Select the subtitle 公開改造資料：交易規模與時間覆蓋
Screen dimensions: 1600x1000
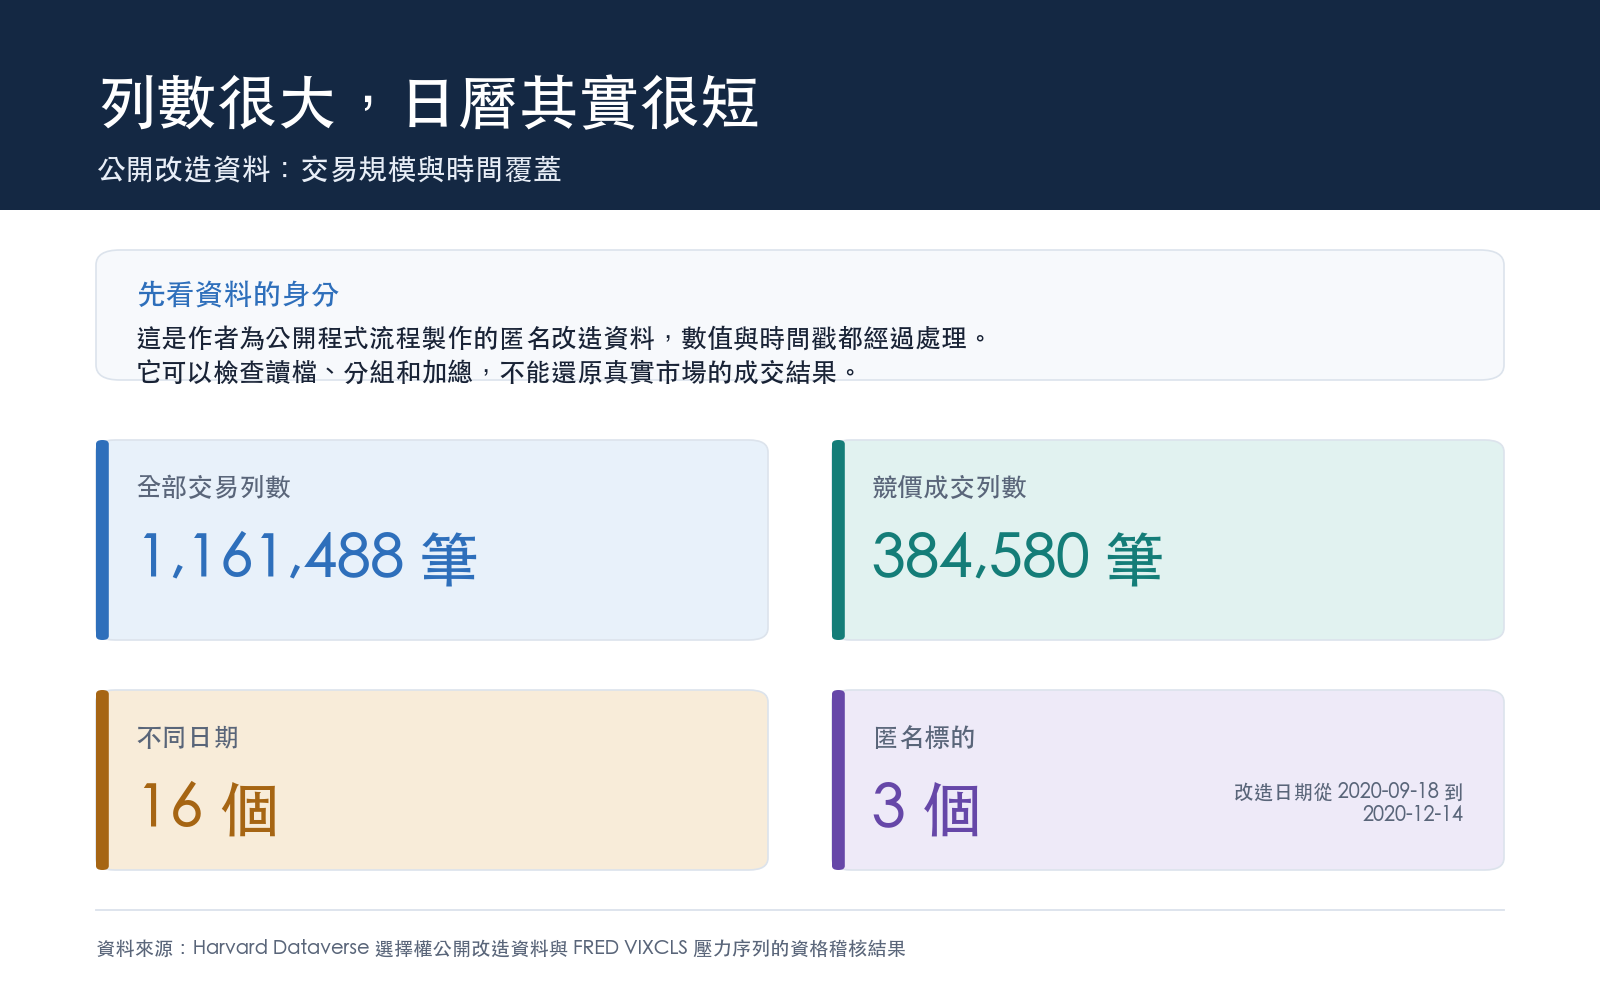(329, 170)
